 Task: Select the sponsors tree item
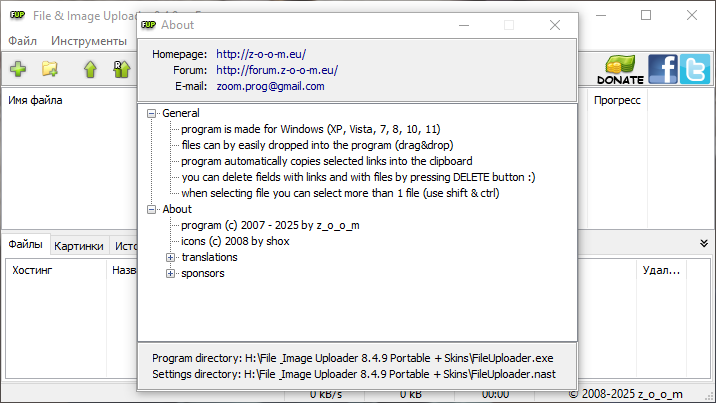(x=203, y=273)
